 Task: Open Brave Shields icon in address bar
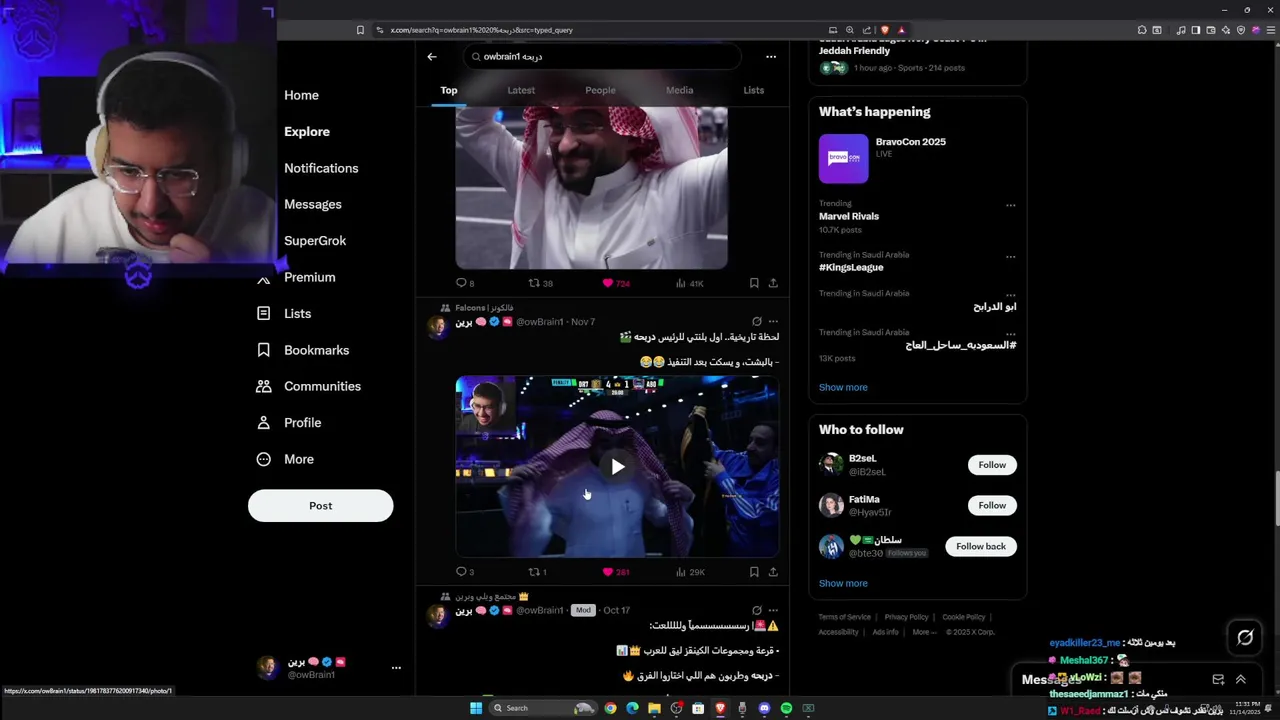coord(884,30)
